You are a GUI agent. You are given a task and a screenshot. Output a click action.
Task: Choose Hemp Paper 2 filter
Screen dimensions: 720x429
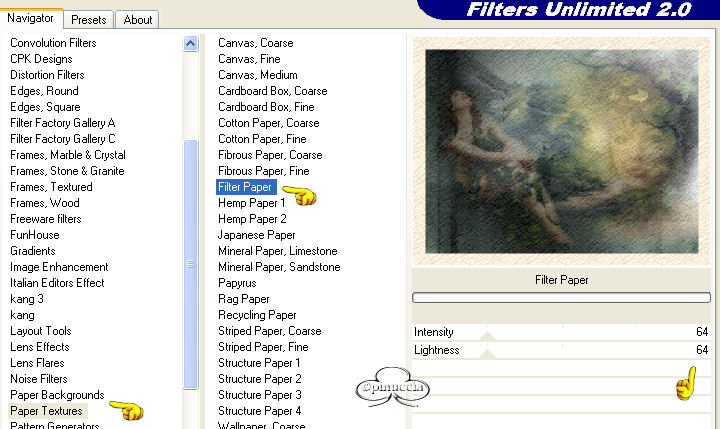(252, 219)
